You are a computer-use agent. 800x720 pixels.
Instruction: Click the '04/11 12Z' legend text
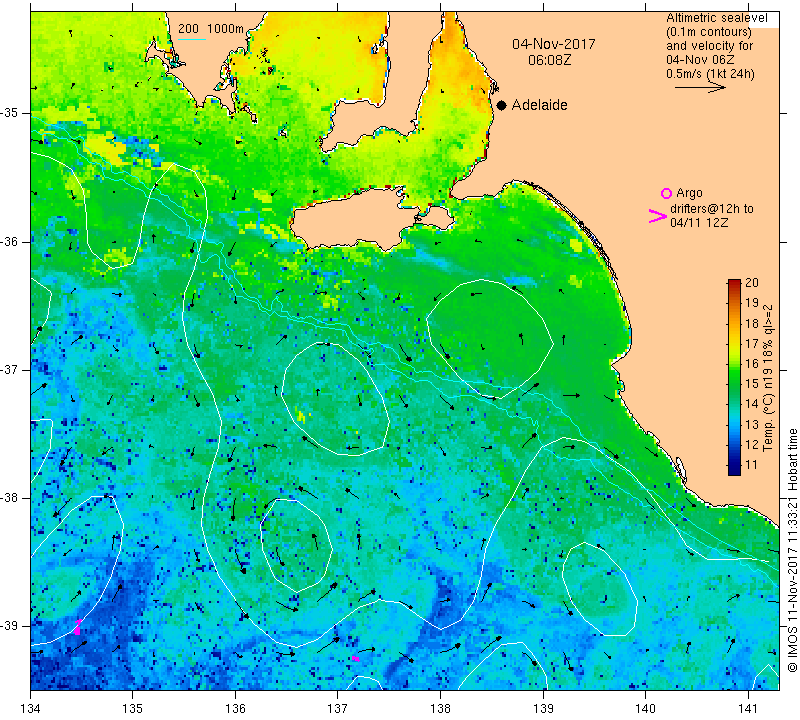tap(699, 222)
